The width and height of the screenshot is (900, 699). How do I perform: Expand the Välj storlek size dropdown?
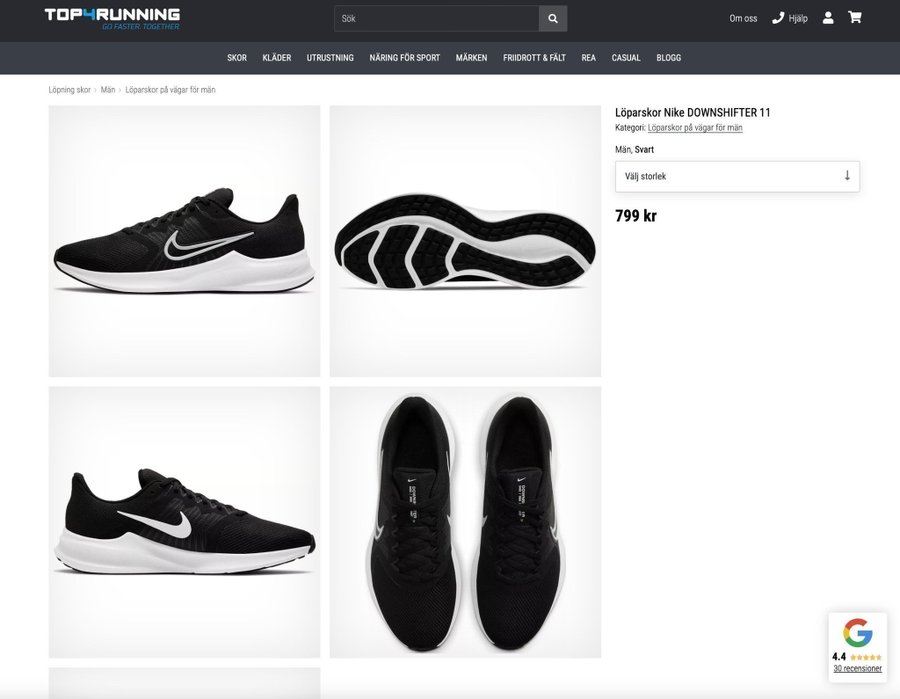[x=737, y=176]
